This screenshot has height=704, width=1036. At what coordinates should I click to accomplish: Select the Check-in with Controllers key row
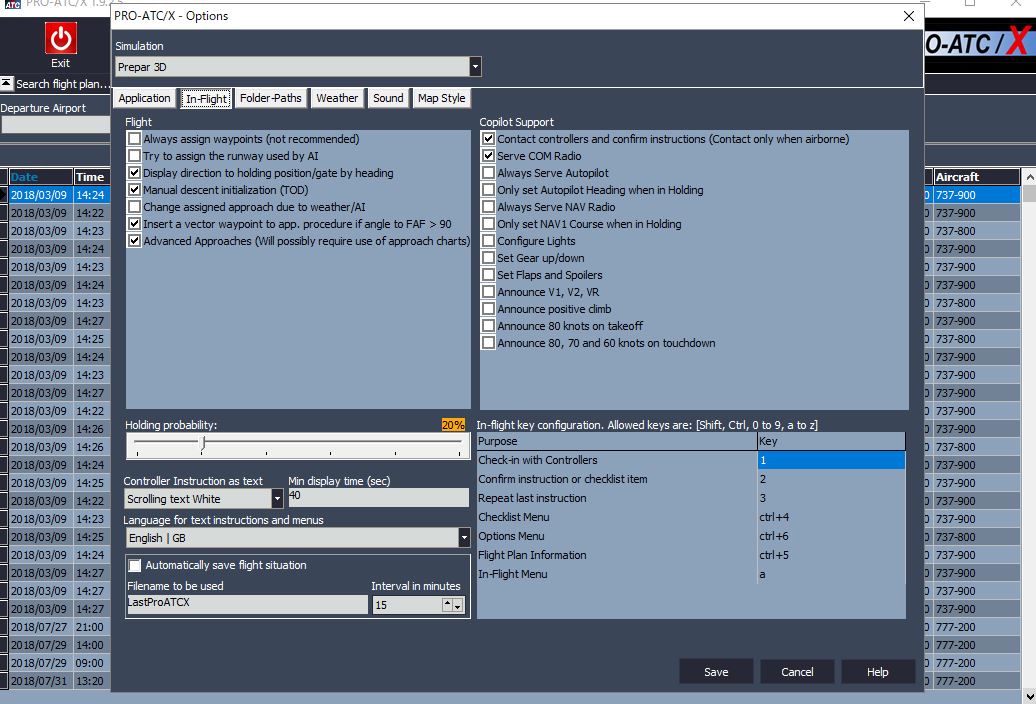(x=691, y=460)
